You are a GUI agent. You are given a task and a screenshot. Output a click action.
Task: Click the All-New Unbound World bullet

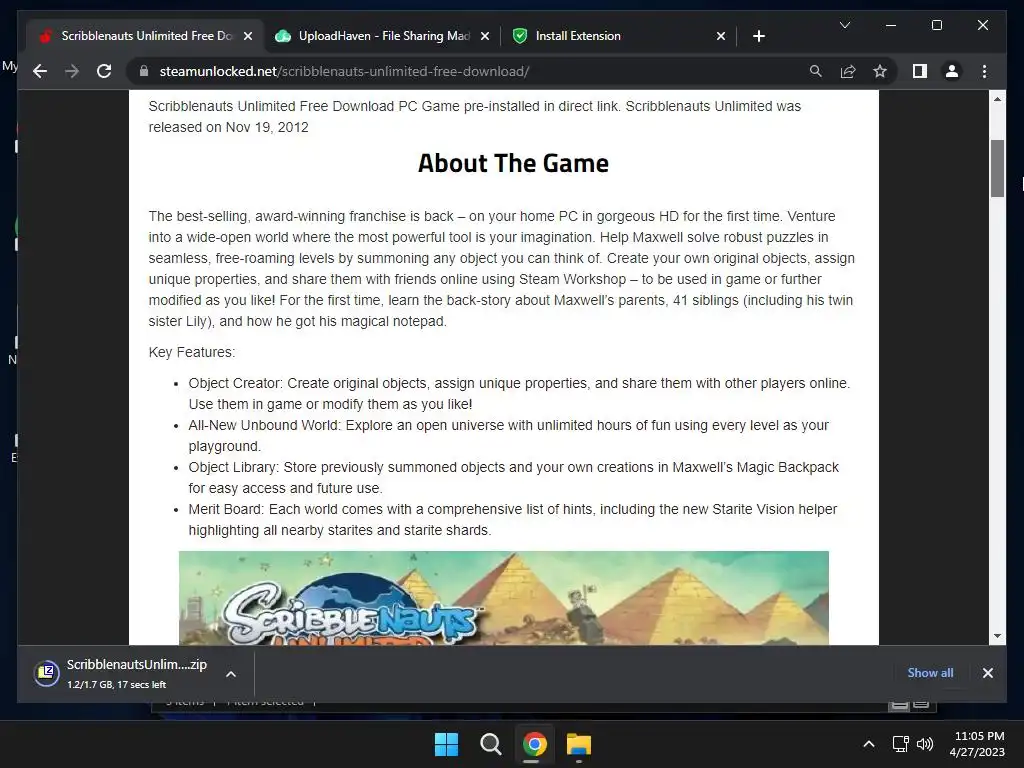point(509,436)
